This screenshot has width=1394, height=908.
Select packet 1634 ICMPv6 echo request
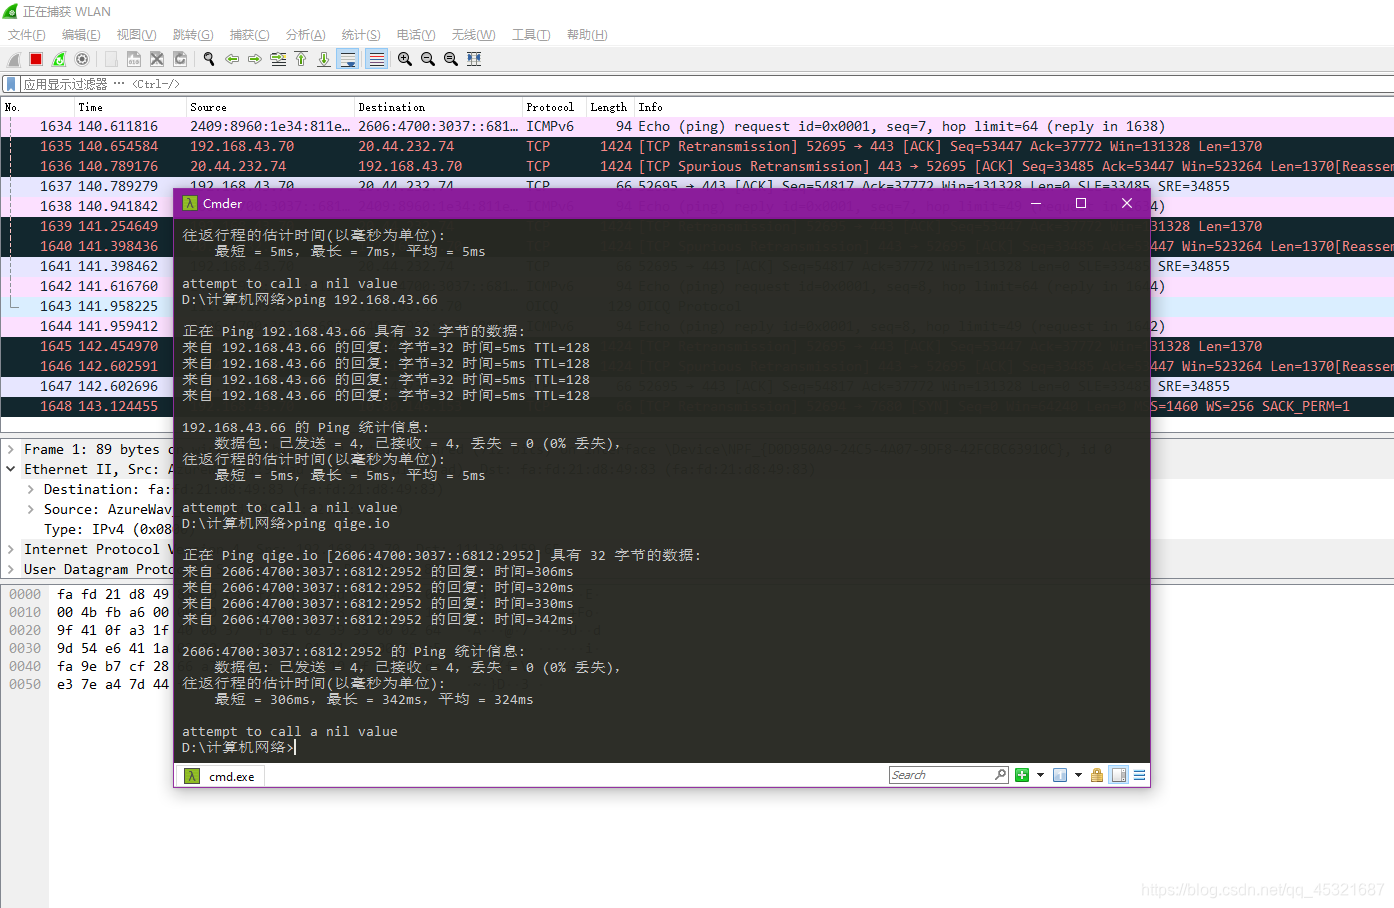pyautogui.click(x=697, y=126)
